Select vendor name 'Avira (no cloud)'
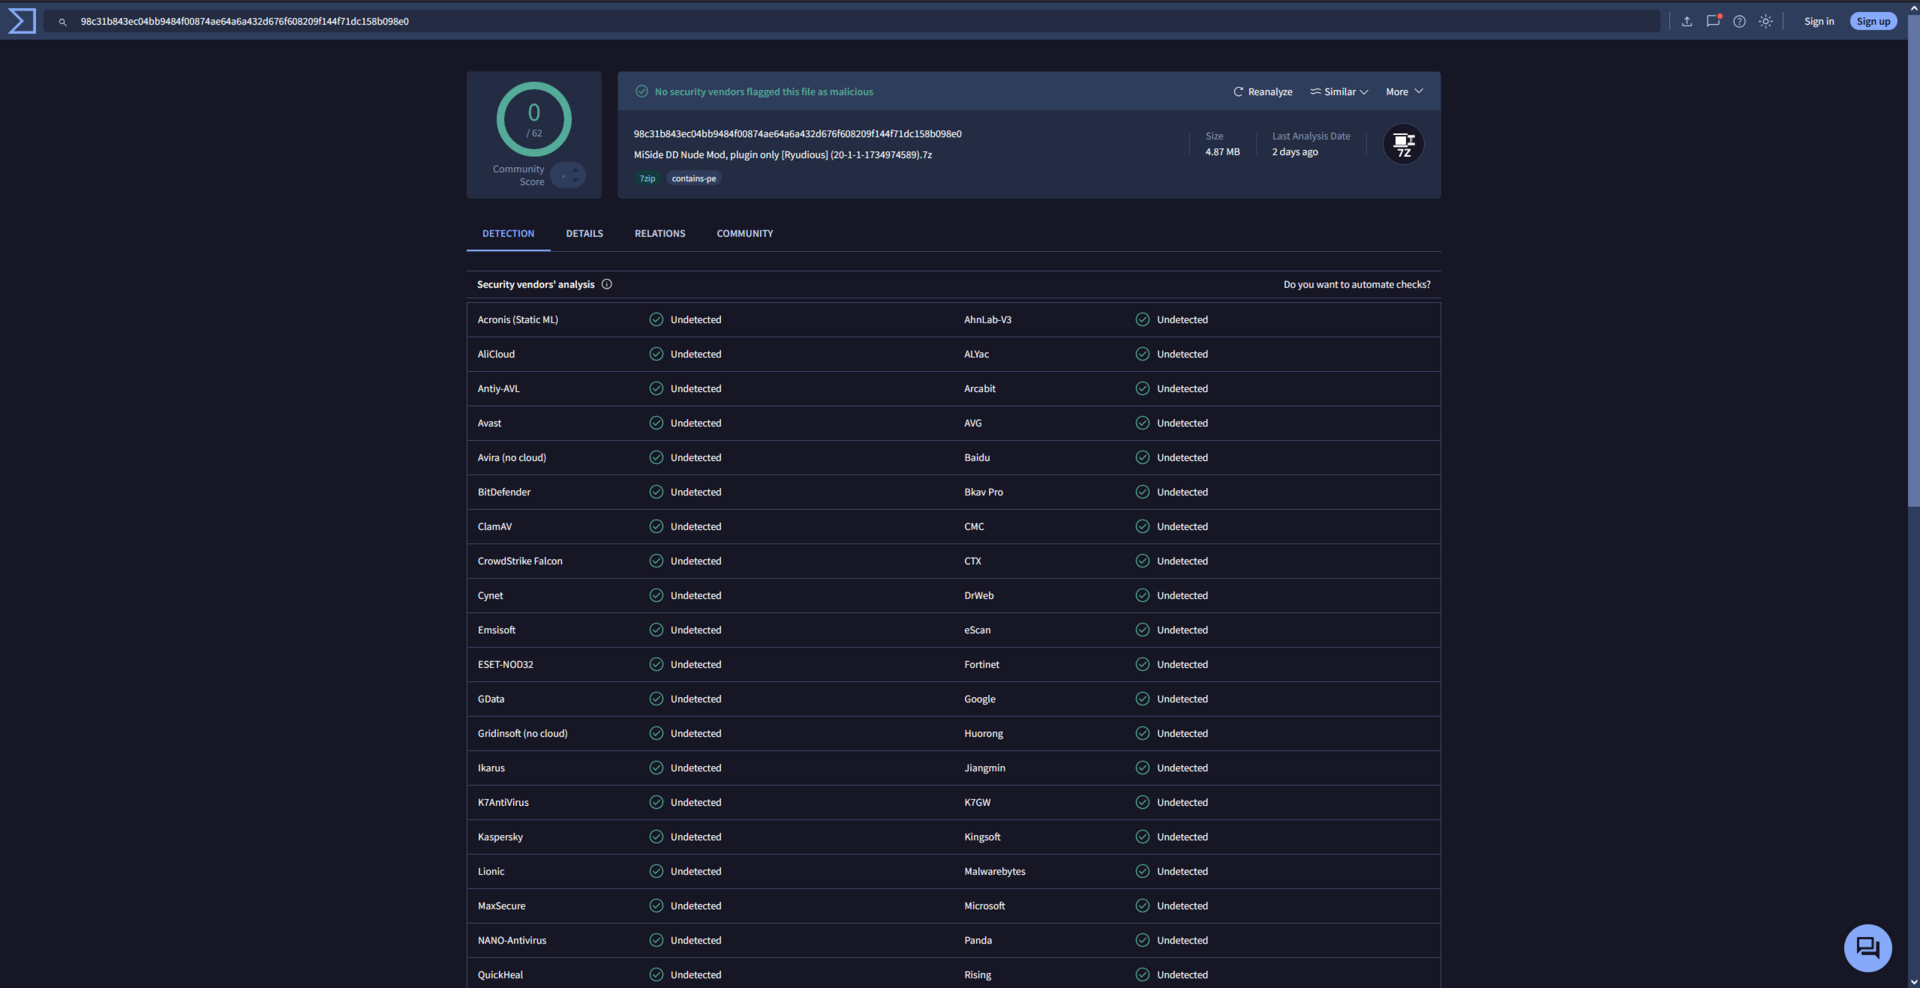The height and width of the screenshot is (988, 1920). 512,458
